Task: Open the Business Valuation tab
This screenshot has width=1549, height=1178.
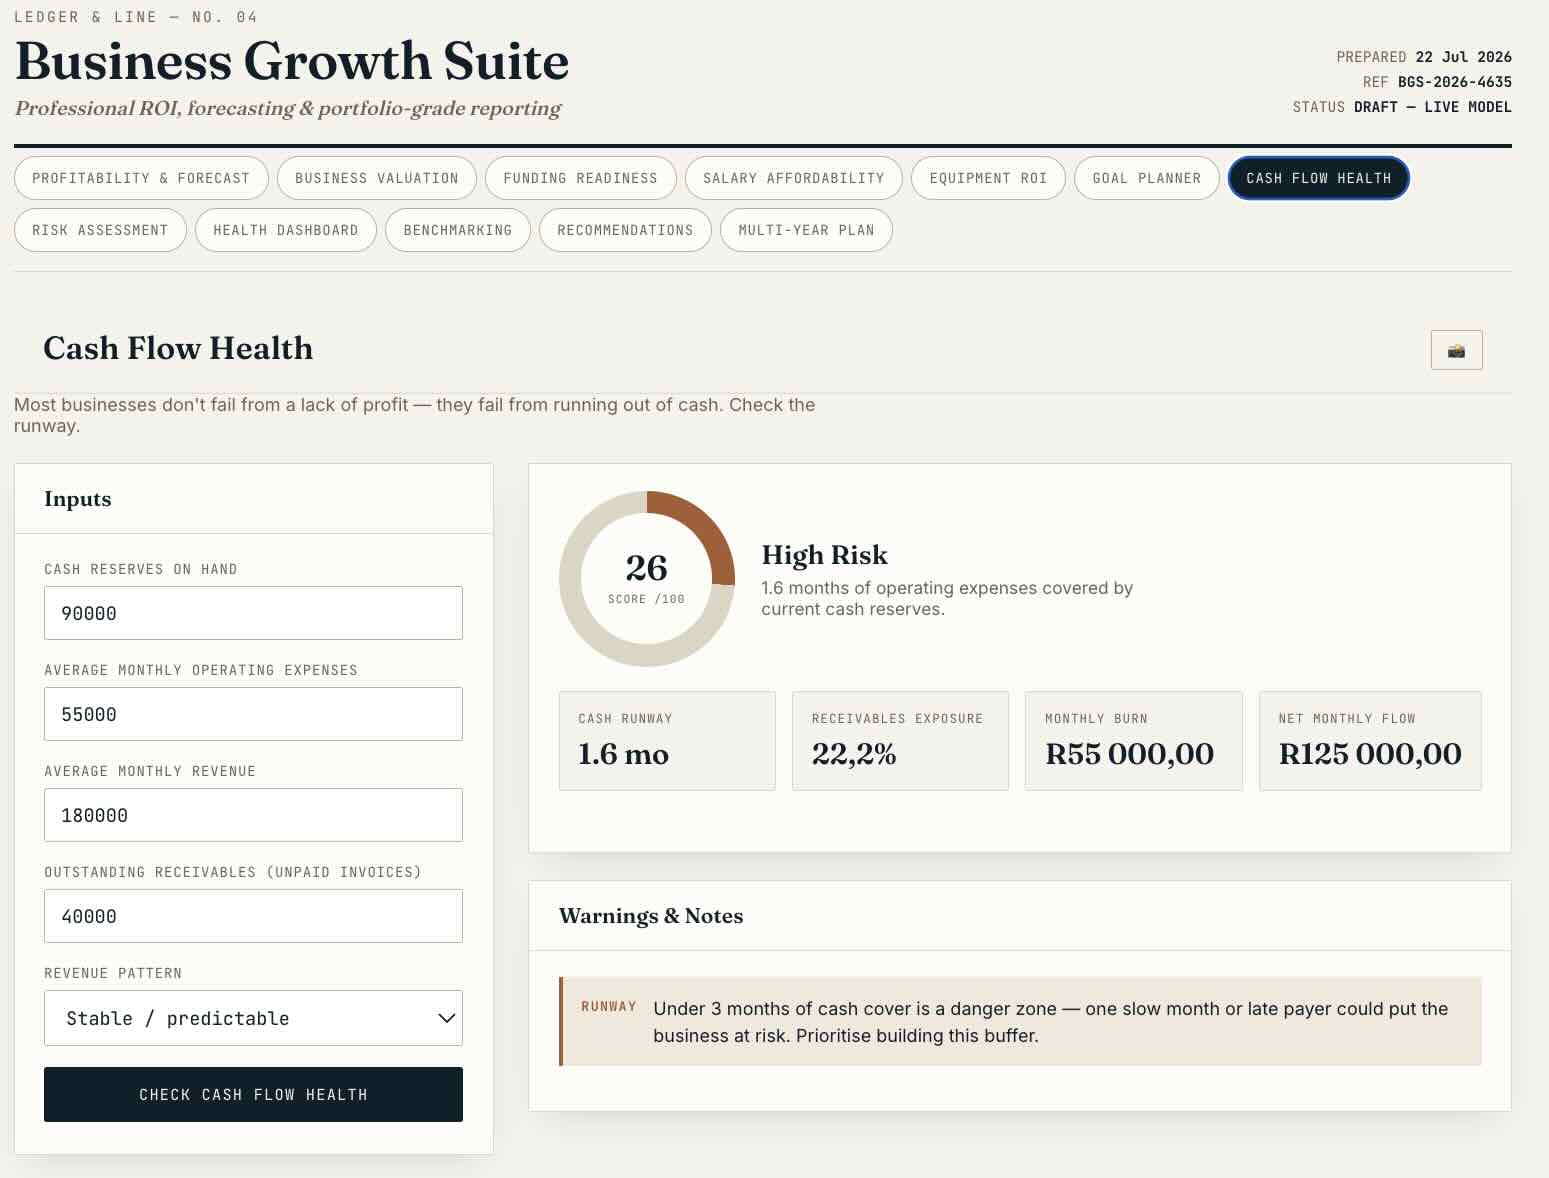Action: 377,178
